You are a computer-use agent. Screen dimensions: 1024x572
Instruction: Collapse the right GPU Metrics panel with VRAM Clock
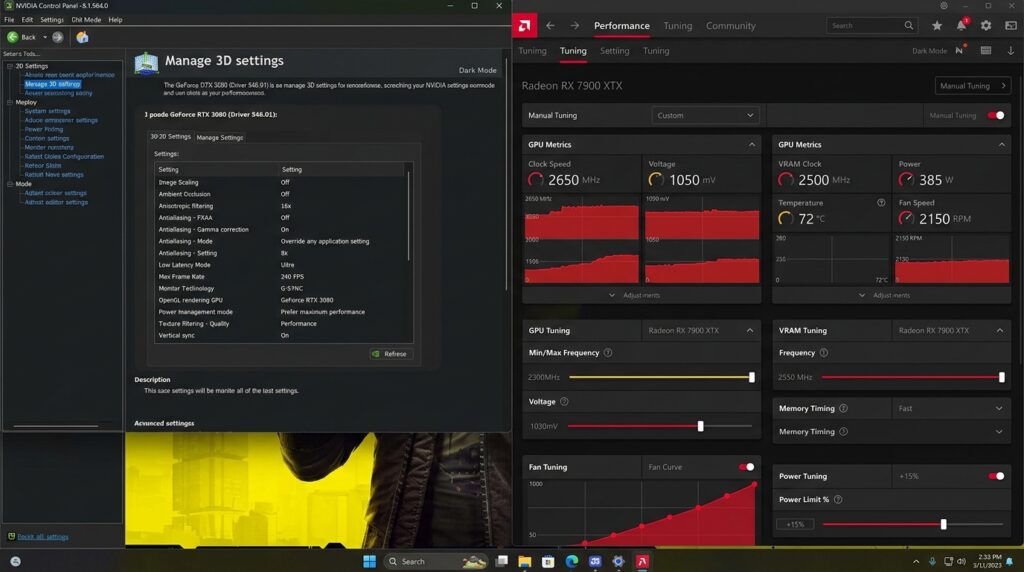coord(1001,144)
